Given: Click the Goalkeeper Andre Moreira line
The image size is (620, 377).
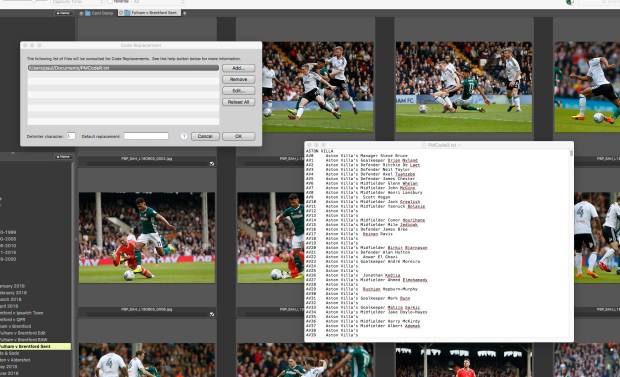Looking at the screenshot, I should tap(363, 261).
